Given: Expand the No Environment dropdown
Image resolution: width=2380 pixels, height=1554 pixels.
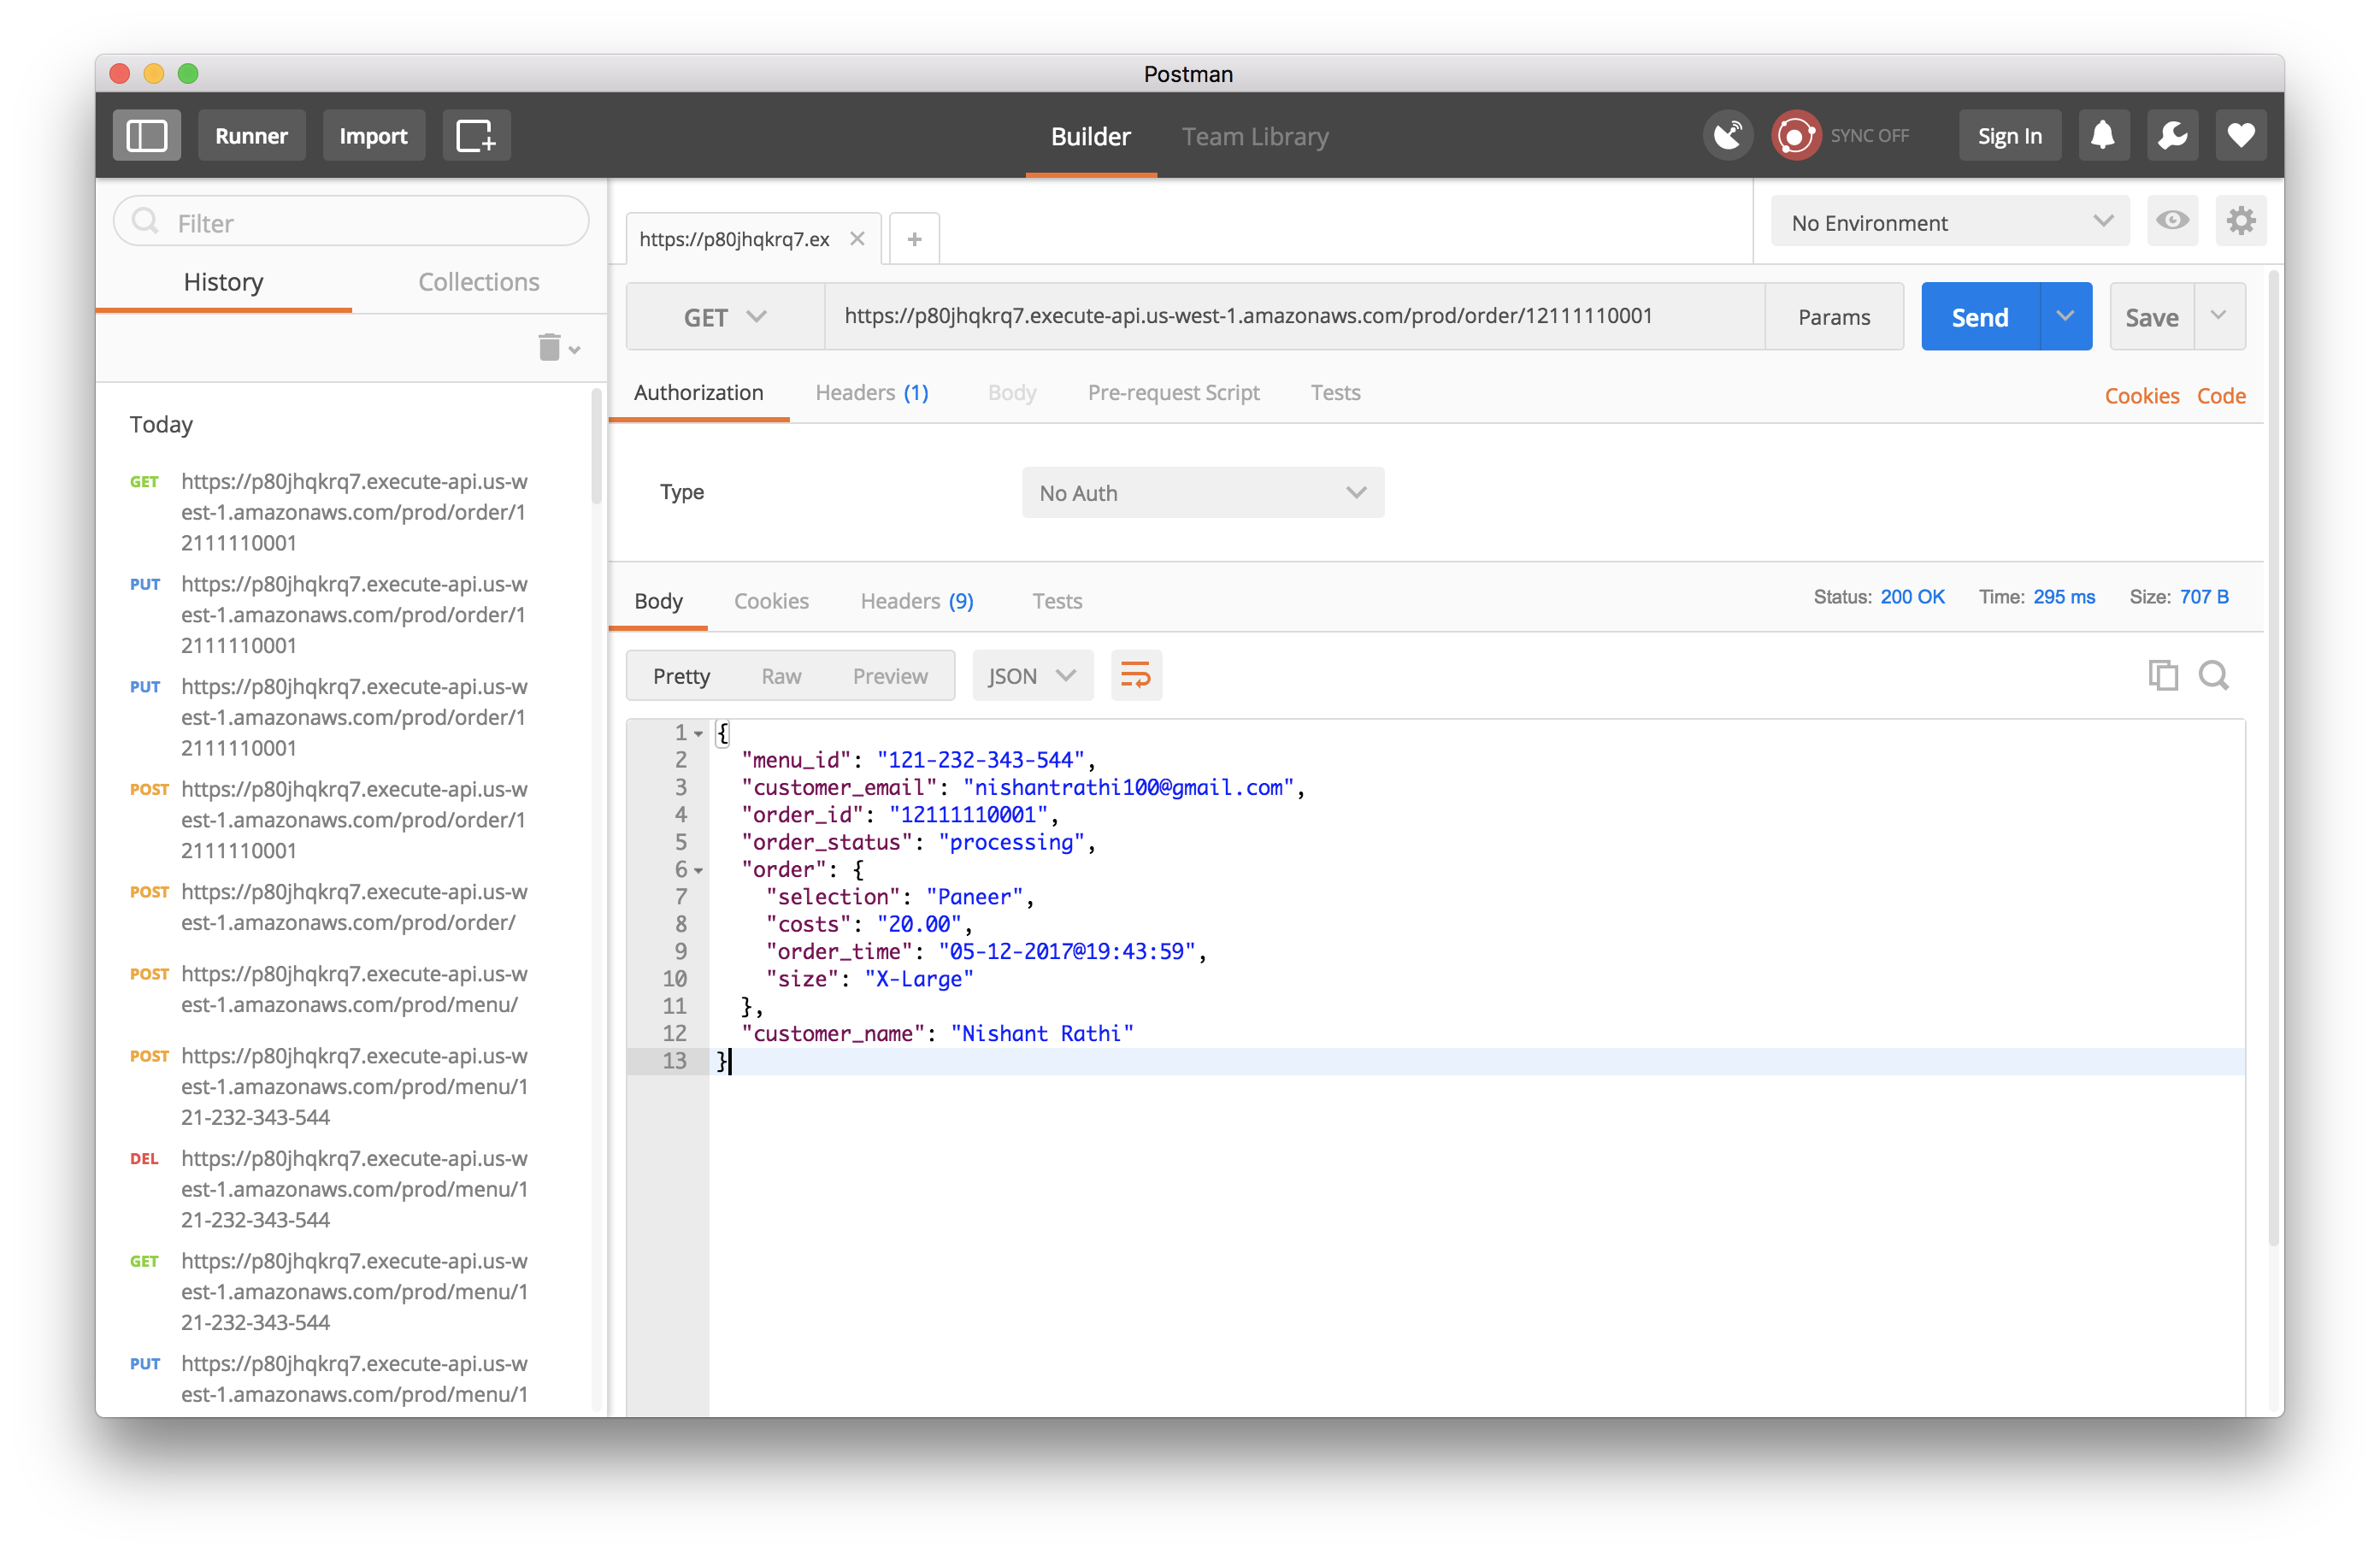Looking at the screenshot, I should 1950,222.
